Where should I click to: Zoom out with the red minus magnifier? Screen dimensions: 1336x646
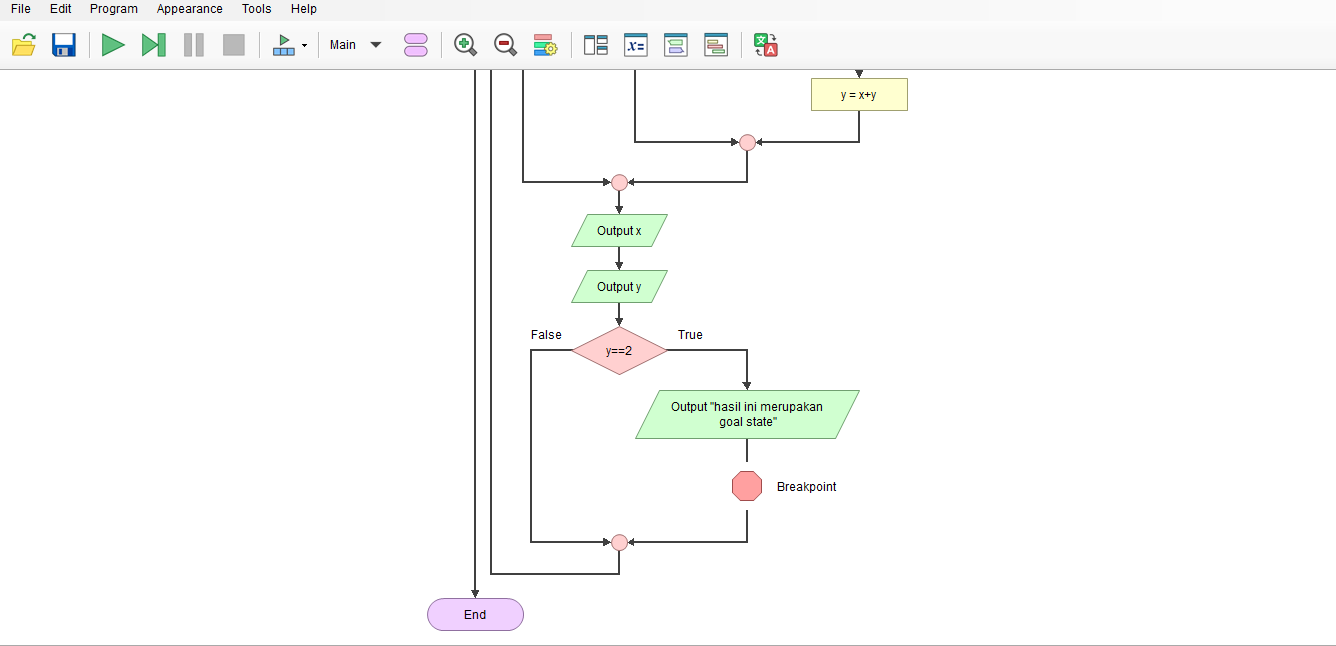click(505, 45)
